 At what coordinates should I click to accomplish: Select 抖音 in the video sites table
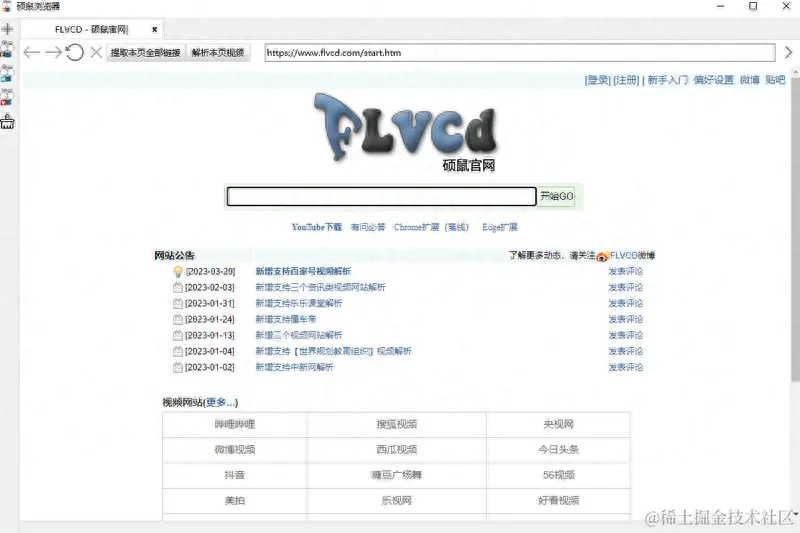(x=235, y=475)
